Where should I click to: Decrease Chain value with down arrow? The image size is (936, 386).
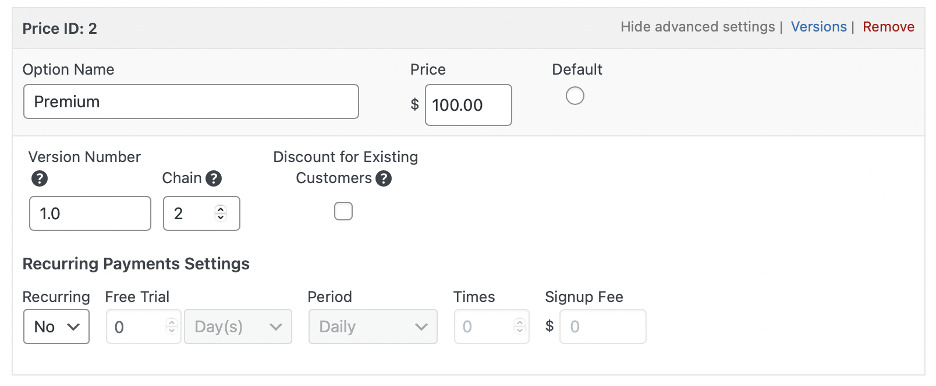(221, 218)
